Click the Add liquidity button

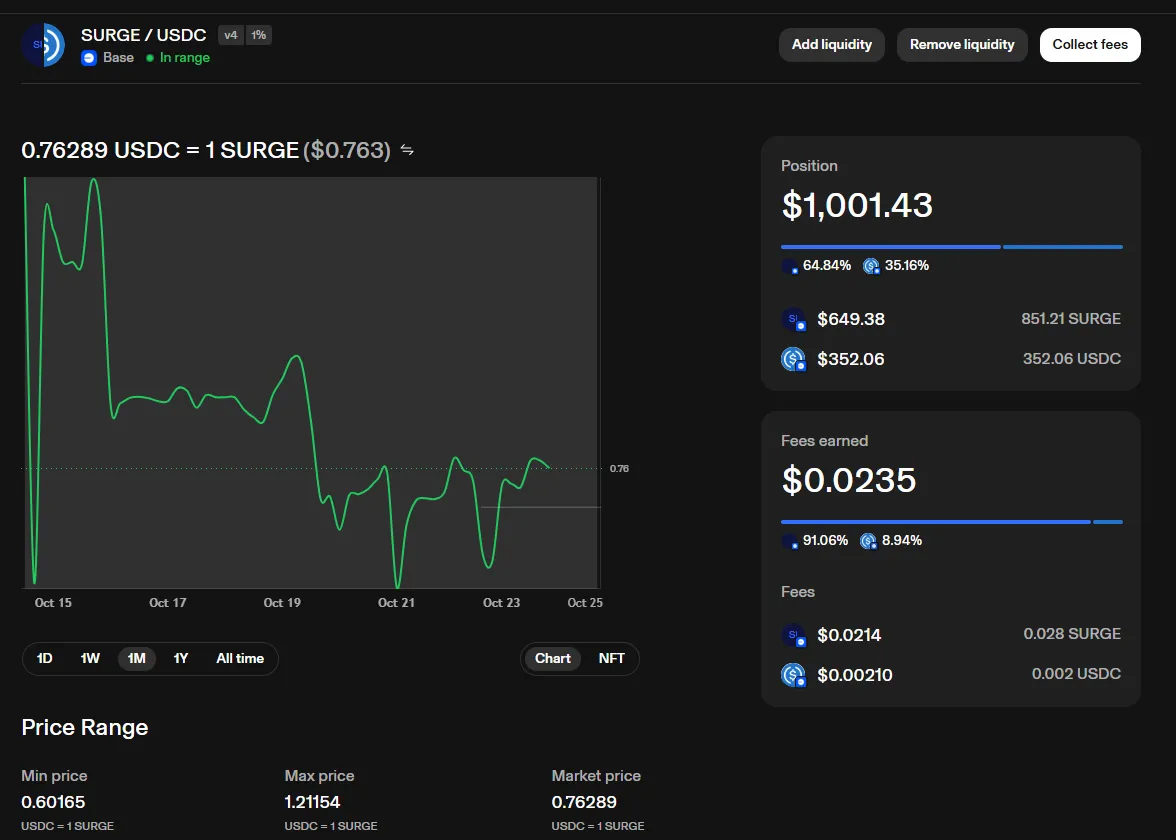[832, 45]
